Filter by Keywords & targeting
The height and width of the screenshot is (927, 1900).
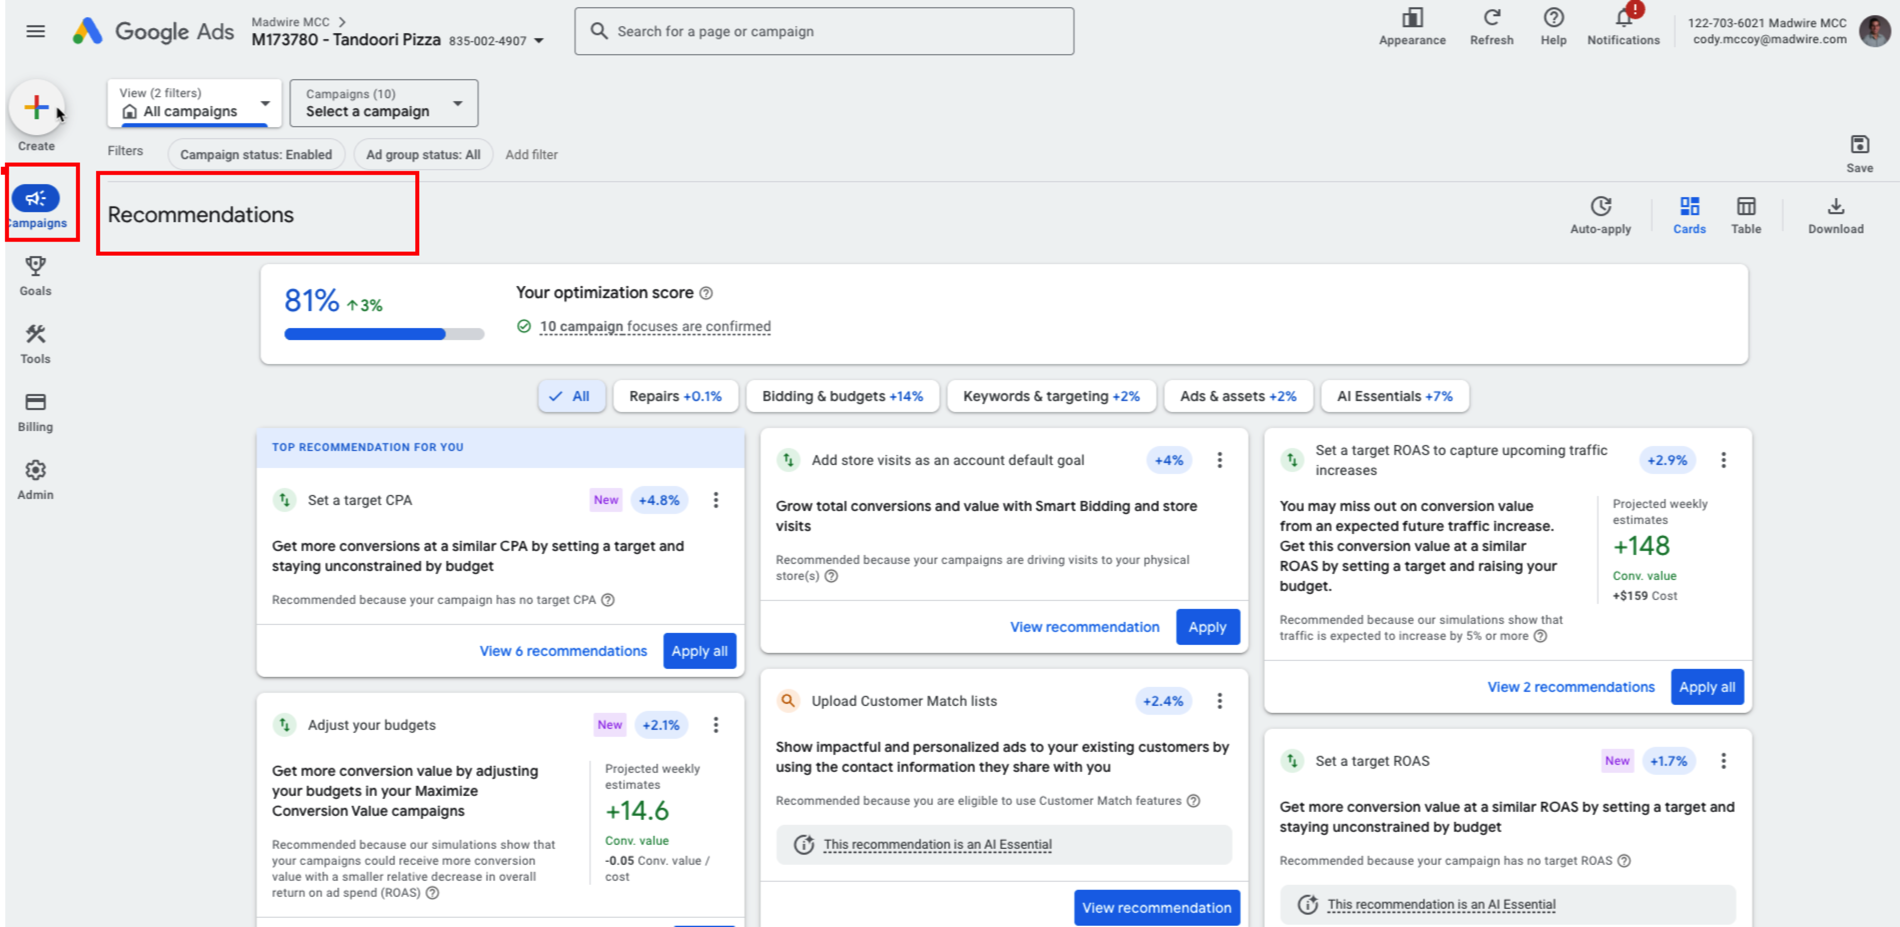click(1051, 396)
